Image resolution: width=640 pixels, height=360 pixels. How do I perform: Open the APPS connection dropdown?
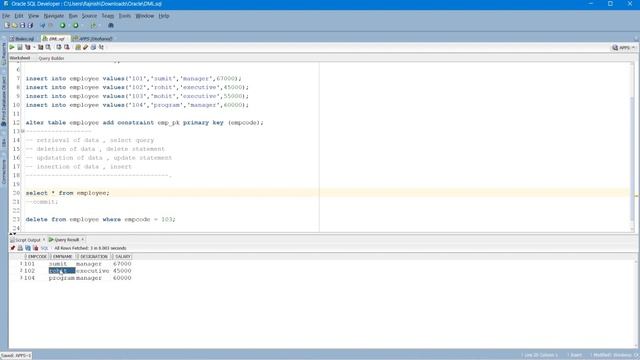click(x=623, y=48)
